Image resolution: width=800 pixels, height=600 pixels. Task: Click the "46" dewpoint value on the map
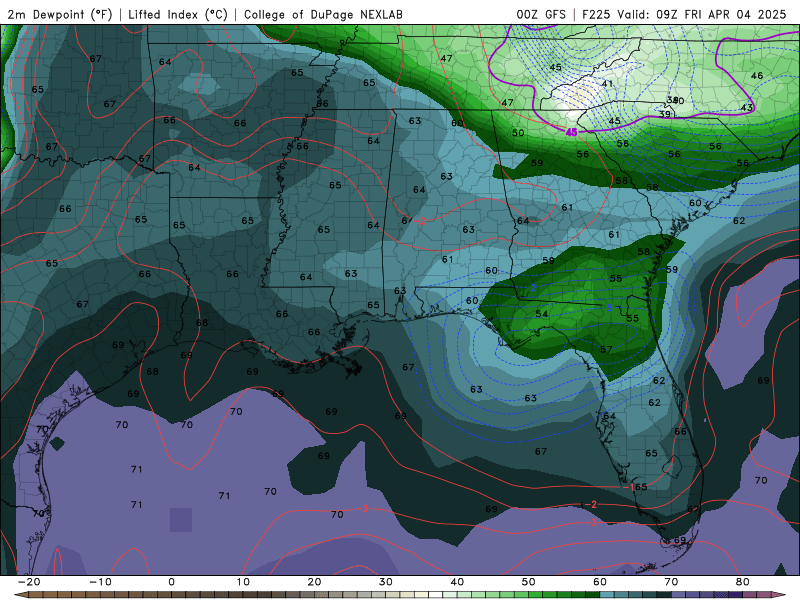click(x=757, y=76)
